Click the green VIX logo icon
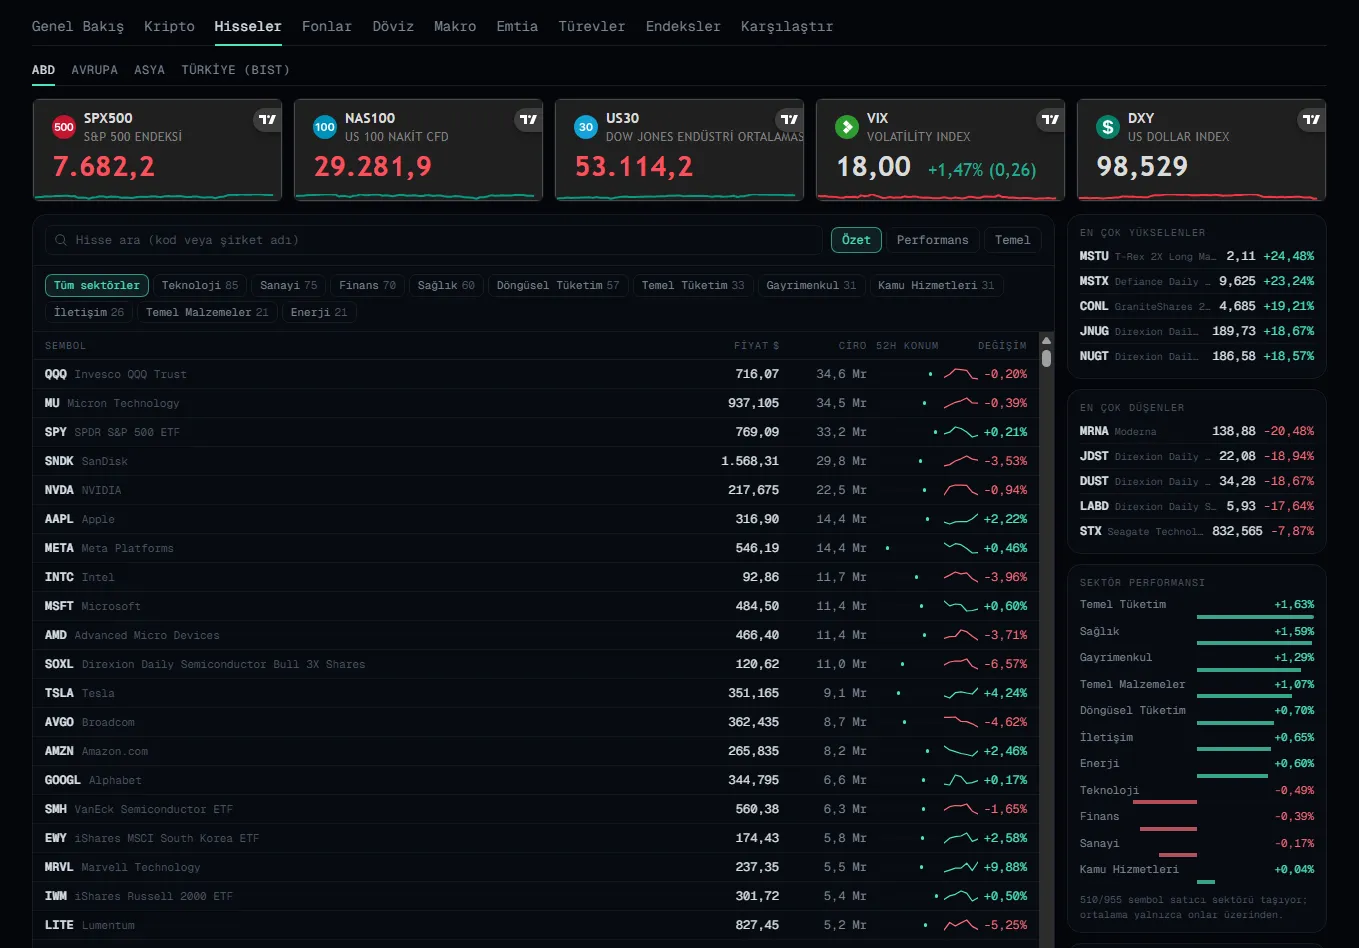This screenshot has height=948, width=1359. 847,127
